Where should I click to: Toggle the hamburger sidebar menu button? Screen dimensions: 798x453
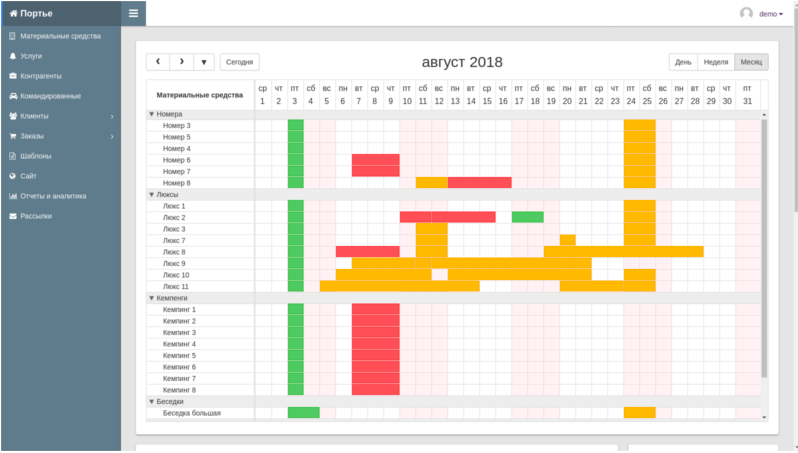(133, 13)
